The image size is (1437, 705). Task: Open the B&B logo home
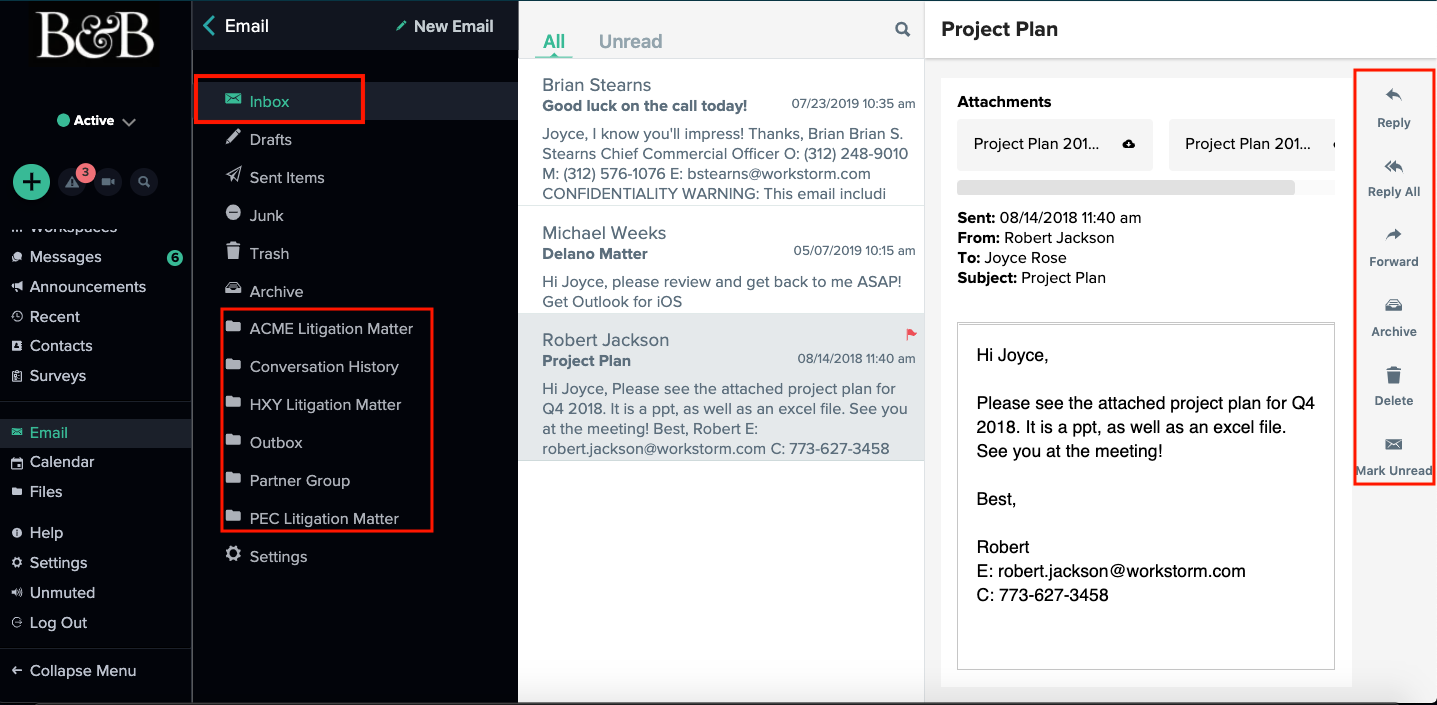96,36
